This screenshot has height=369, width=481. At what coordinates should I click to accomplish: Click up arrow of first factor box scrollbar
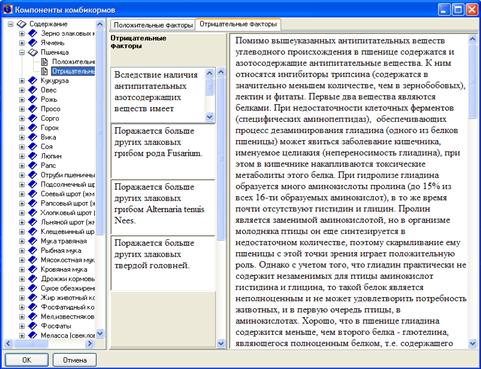pos(210,73)
